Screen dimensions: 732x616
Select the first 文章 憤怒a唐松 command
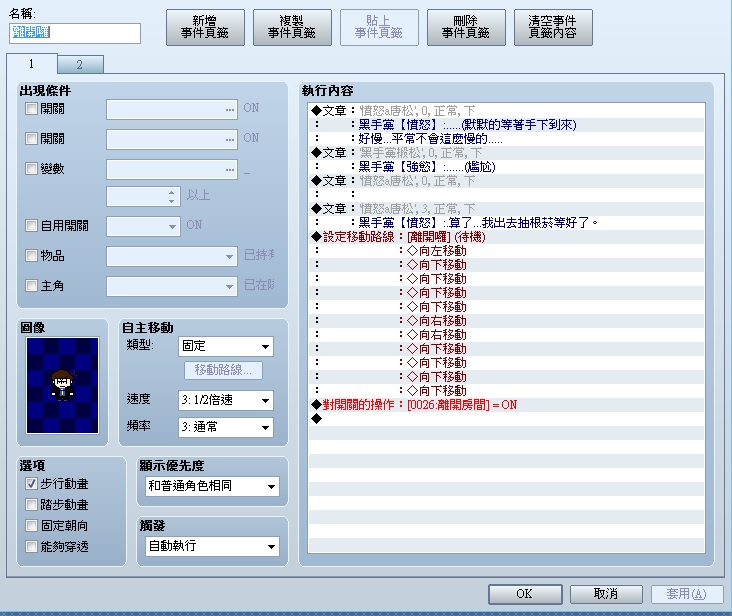tap(506, 111)
